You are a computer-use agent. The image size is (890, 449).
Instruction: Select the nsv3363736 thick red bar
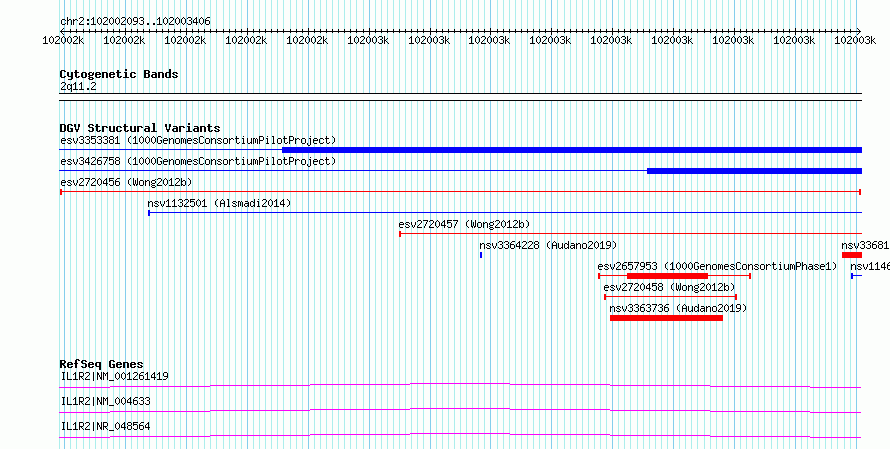[666, 318]
